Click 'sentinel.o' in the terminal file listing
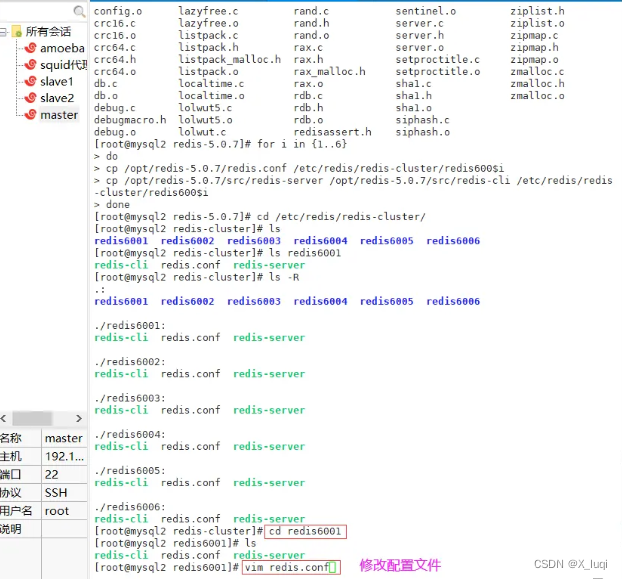Viewport: 622px width, 579px height. point(426,11)
